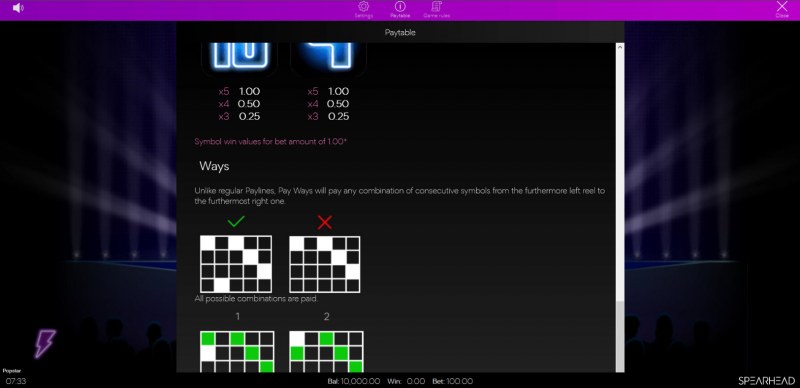800x388 pixels.
Task: Close the paytable with the X icon
Action: pyautogui.click(x=782, y=6)
